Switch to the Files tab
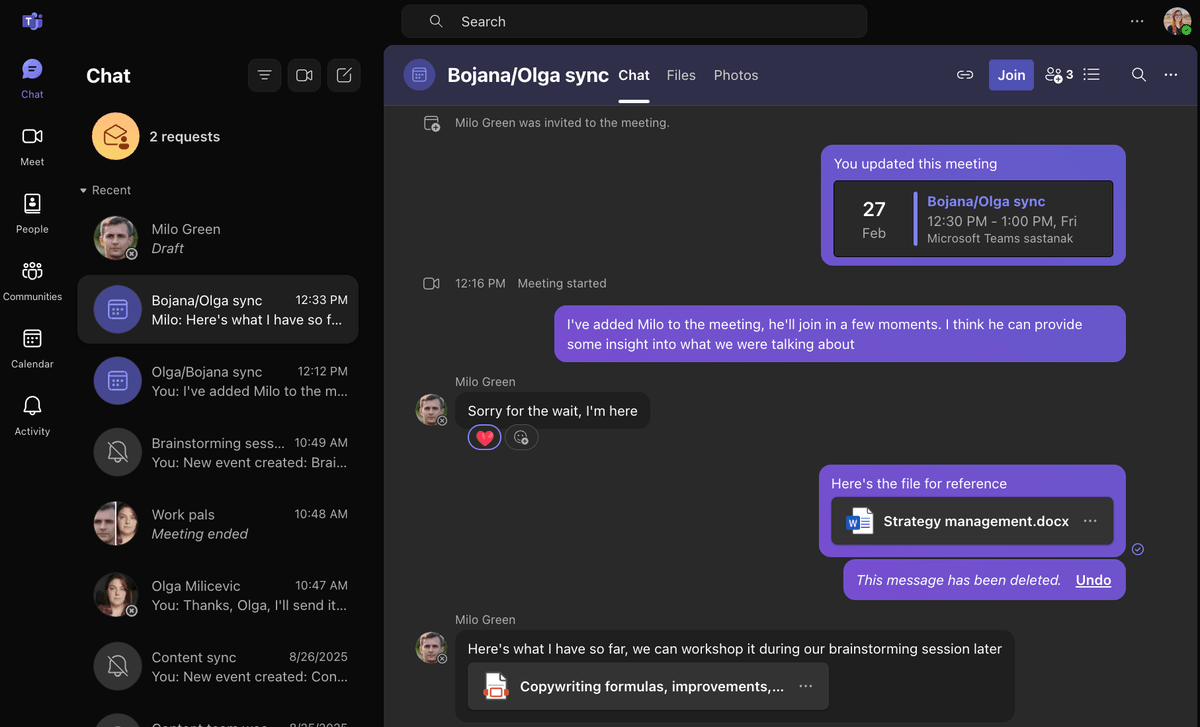The height and width of the screenshot is (727, 1200). [681, 75]
